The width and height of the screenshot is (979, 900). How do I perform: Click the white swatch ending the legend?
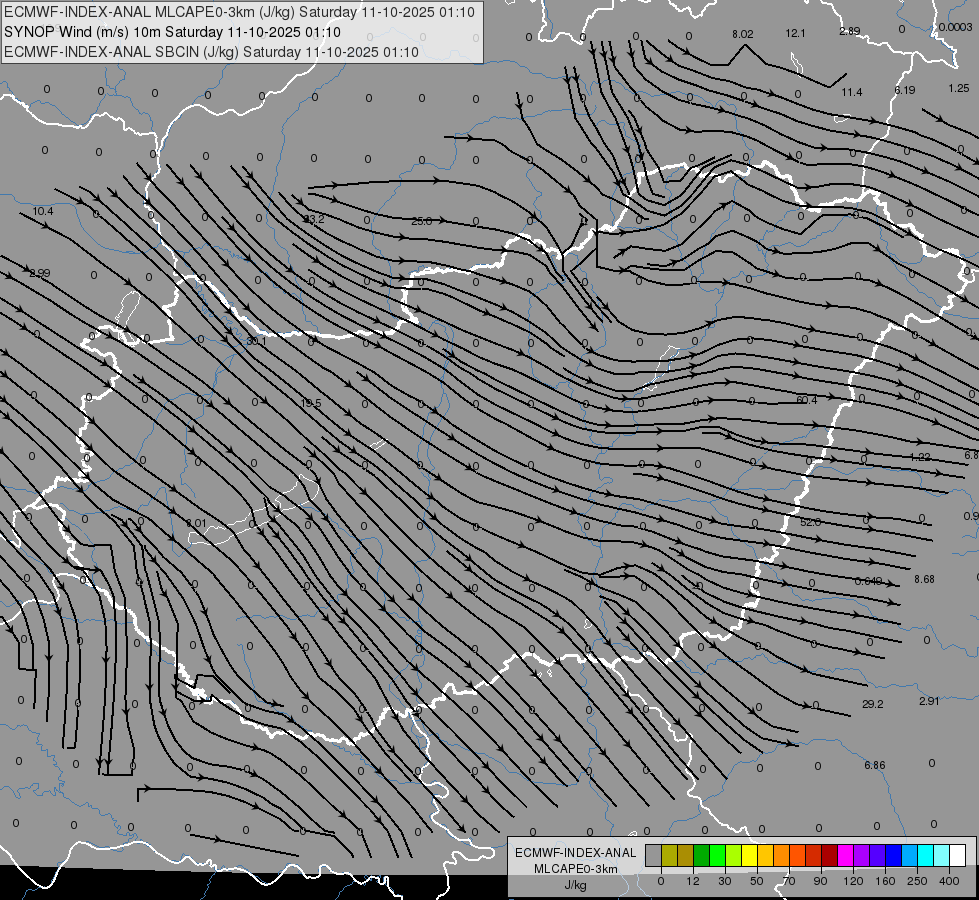click(957, 855)
